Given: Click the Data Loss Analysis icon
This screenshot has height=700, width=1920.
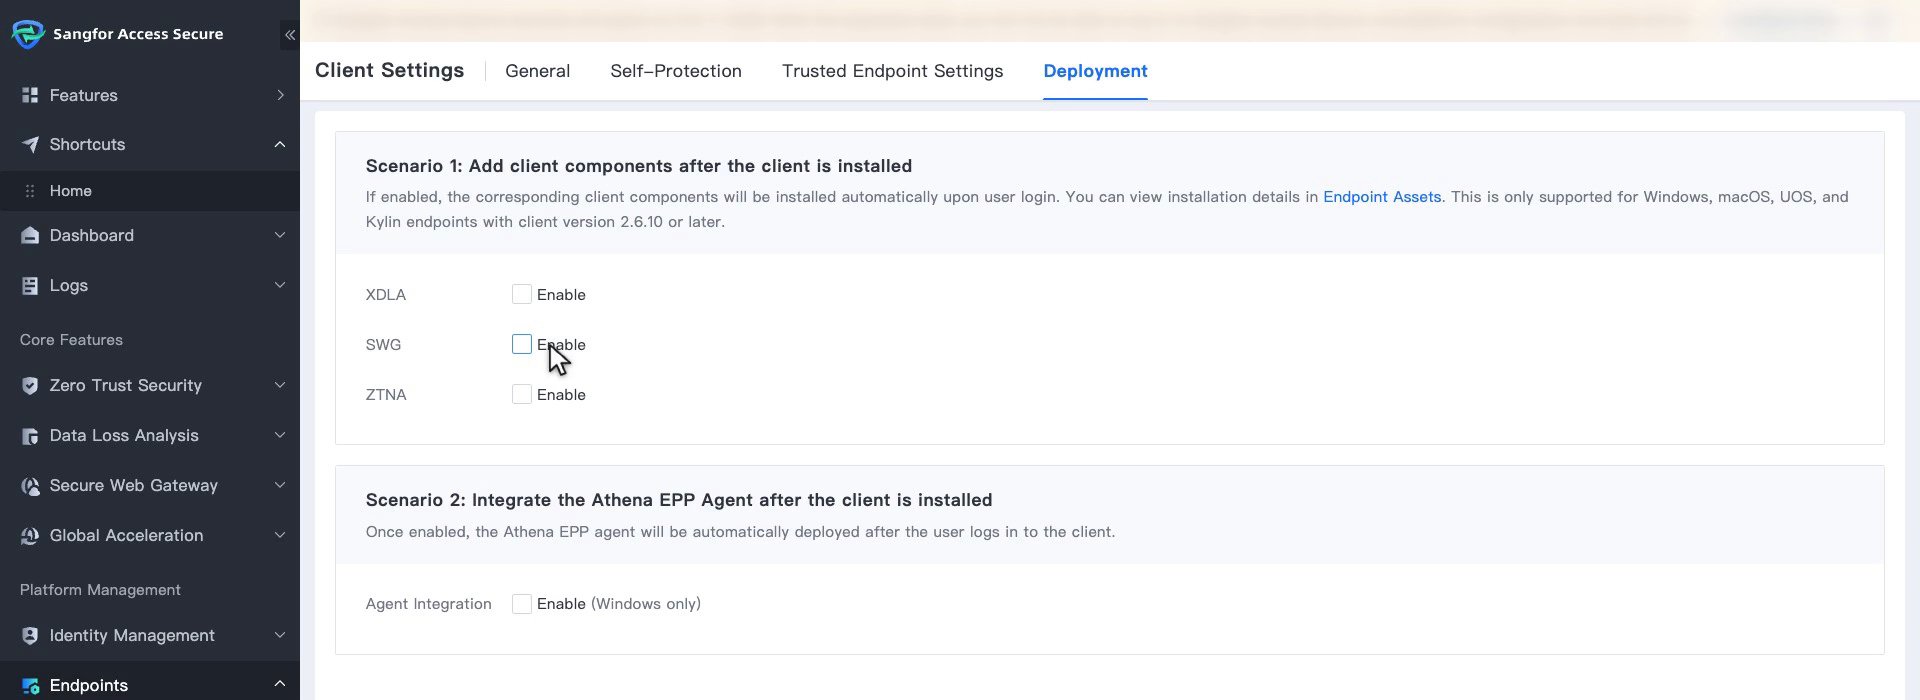Looking at the screenshot, I should pyautogui.click(x=30, y=435).
